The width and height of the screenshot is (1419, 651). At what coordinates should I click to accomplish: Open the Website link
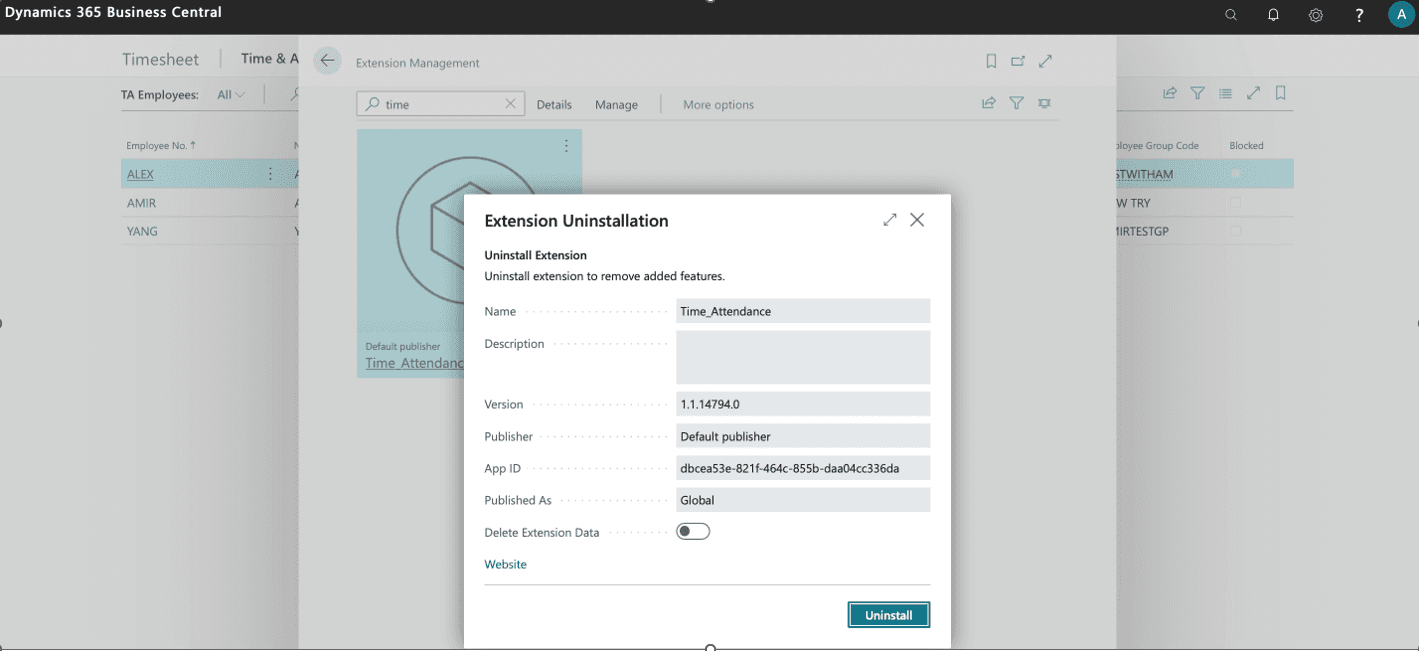[505, 564]
